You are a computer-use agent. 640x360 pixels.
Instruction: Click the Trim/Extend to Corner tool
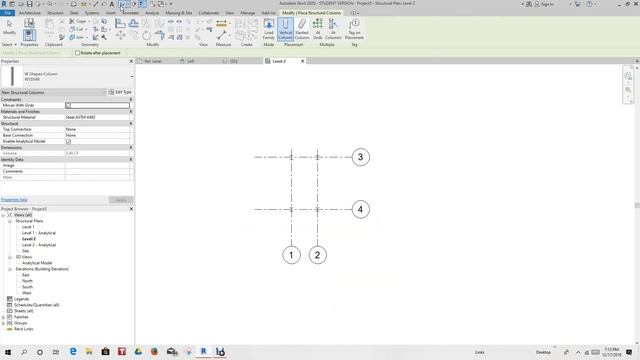click(x=160, y=36)
